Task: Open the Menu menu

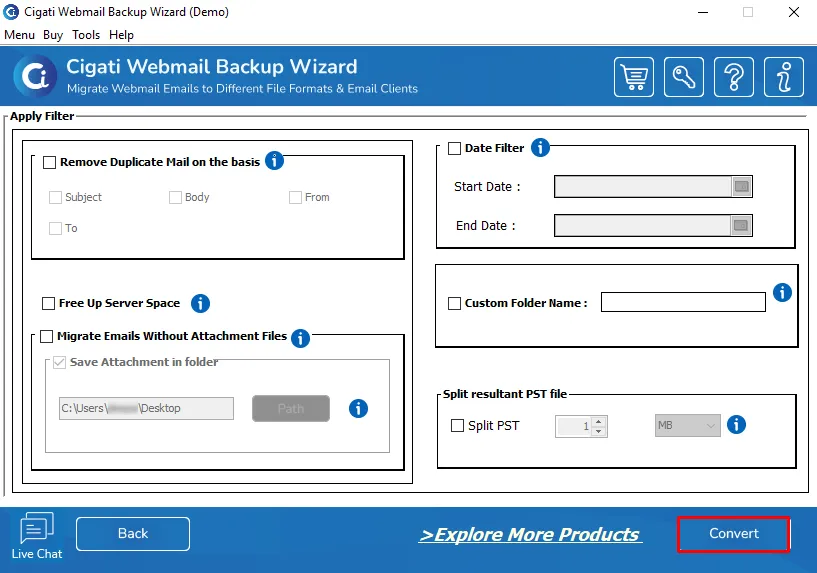Action: pyautogui.click(x=19, y=35)
